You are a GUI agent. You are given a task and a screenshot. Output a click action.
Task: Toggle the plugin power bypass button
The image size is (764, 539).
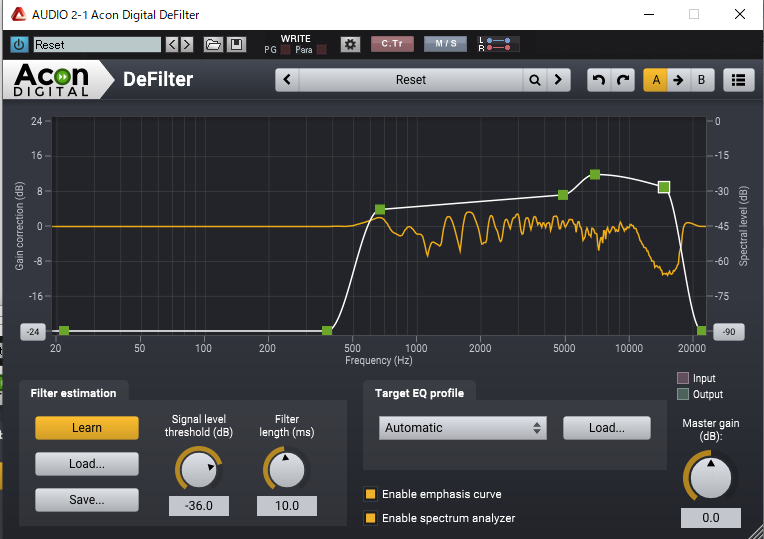[x=19, y=45]
